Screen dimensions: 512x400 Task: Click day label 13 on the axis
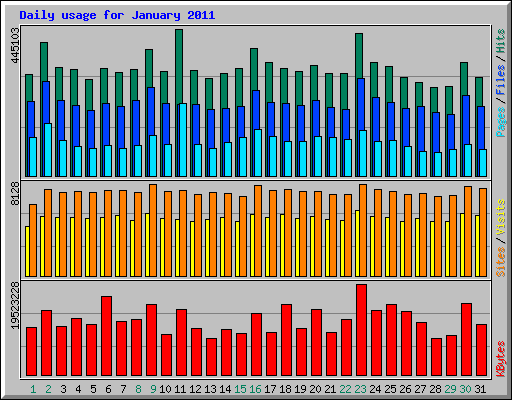[x=210, y=389]
